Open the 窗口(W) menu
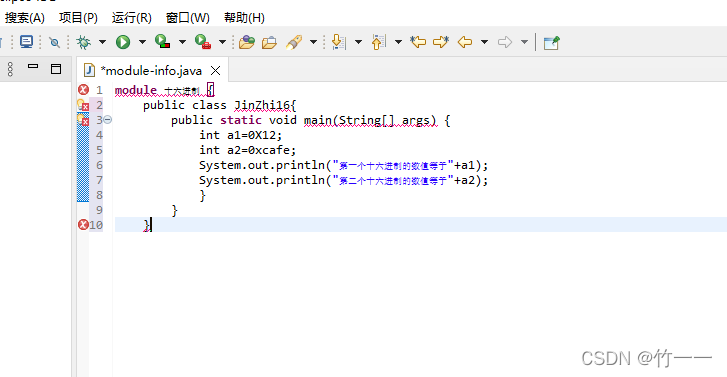Viewport: 727px width, 377px height. click(188, 18)
